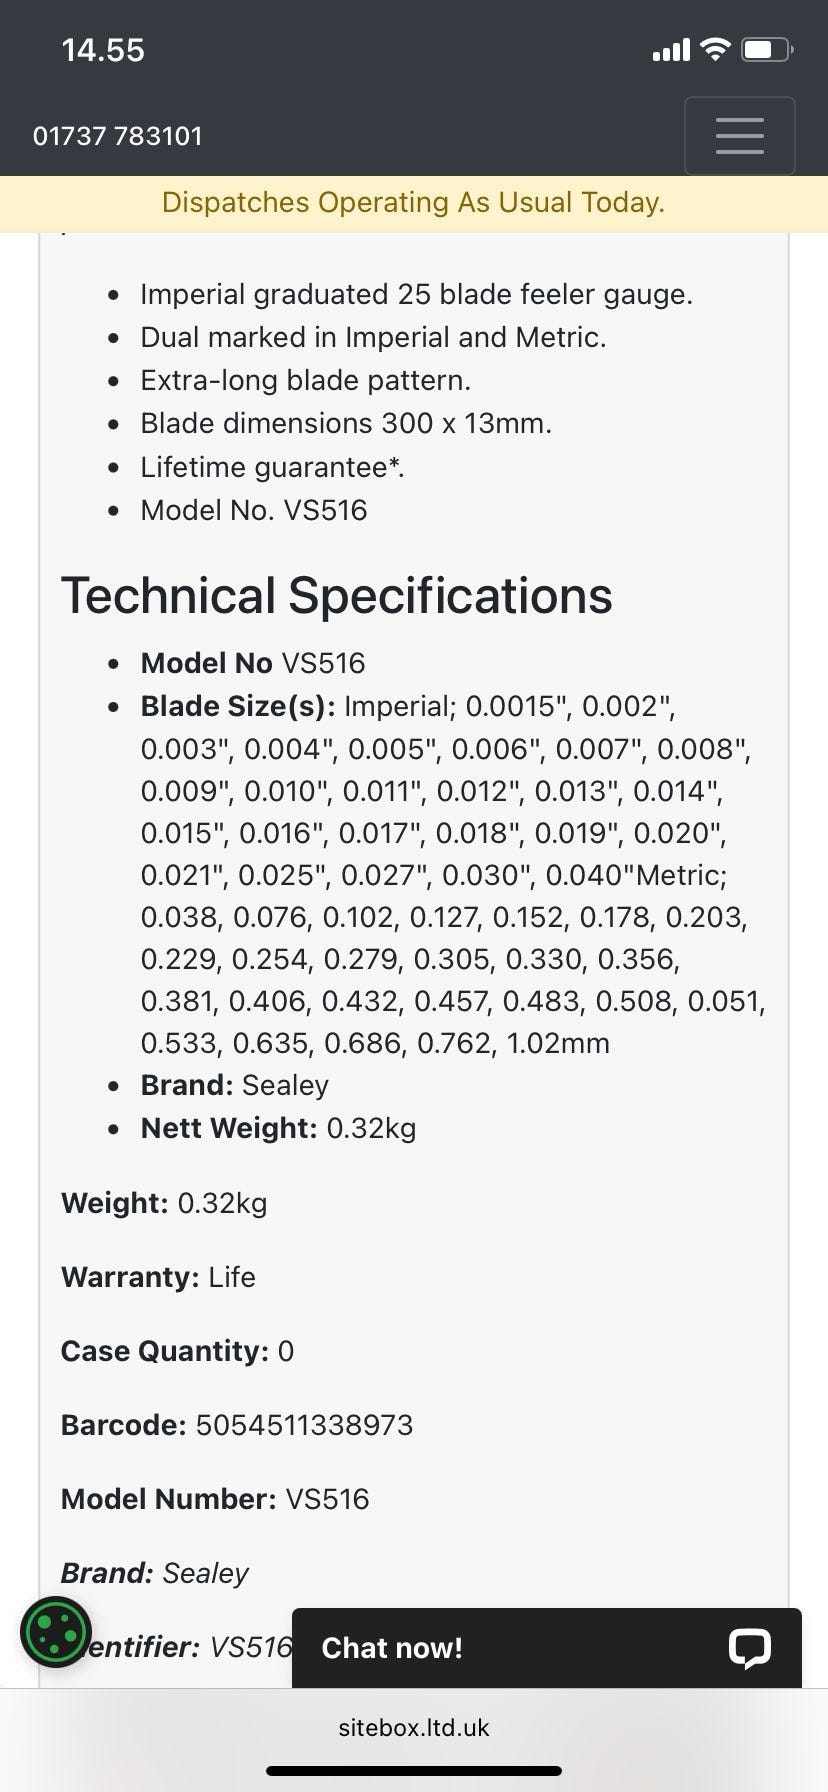Tap the sitebox.ltd.uk address bar

(414, 1728)
